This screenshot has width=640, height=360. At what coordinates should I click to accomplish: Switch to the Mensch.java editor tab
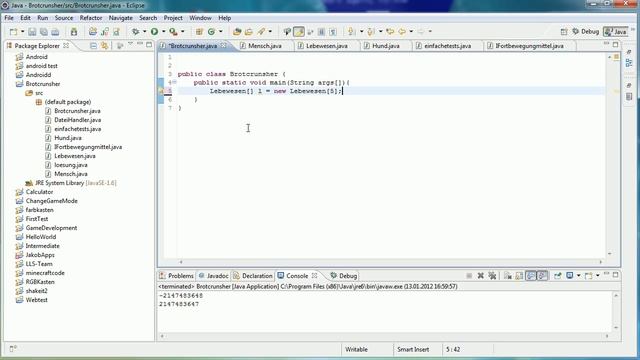pos(265,46)
